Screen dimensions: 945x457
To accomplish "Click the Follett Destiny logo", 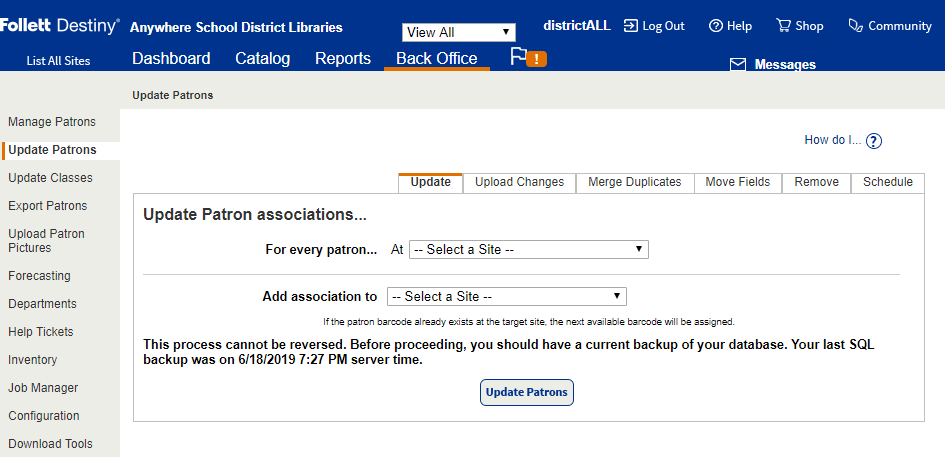I will pos(60,26).
